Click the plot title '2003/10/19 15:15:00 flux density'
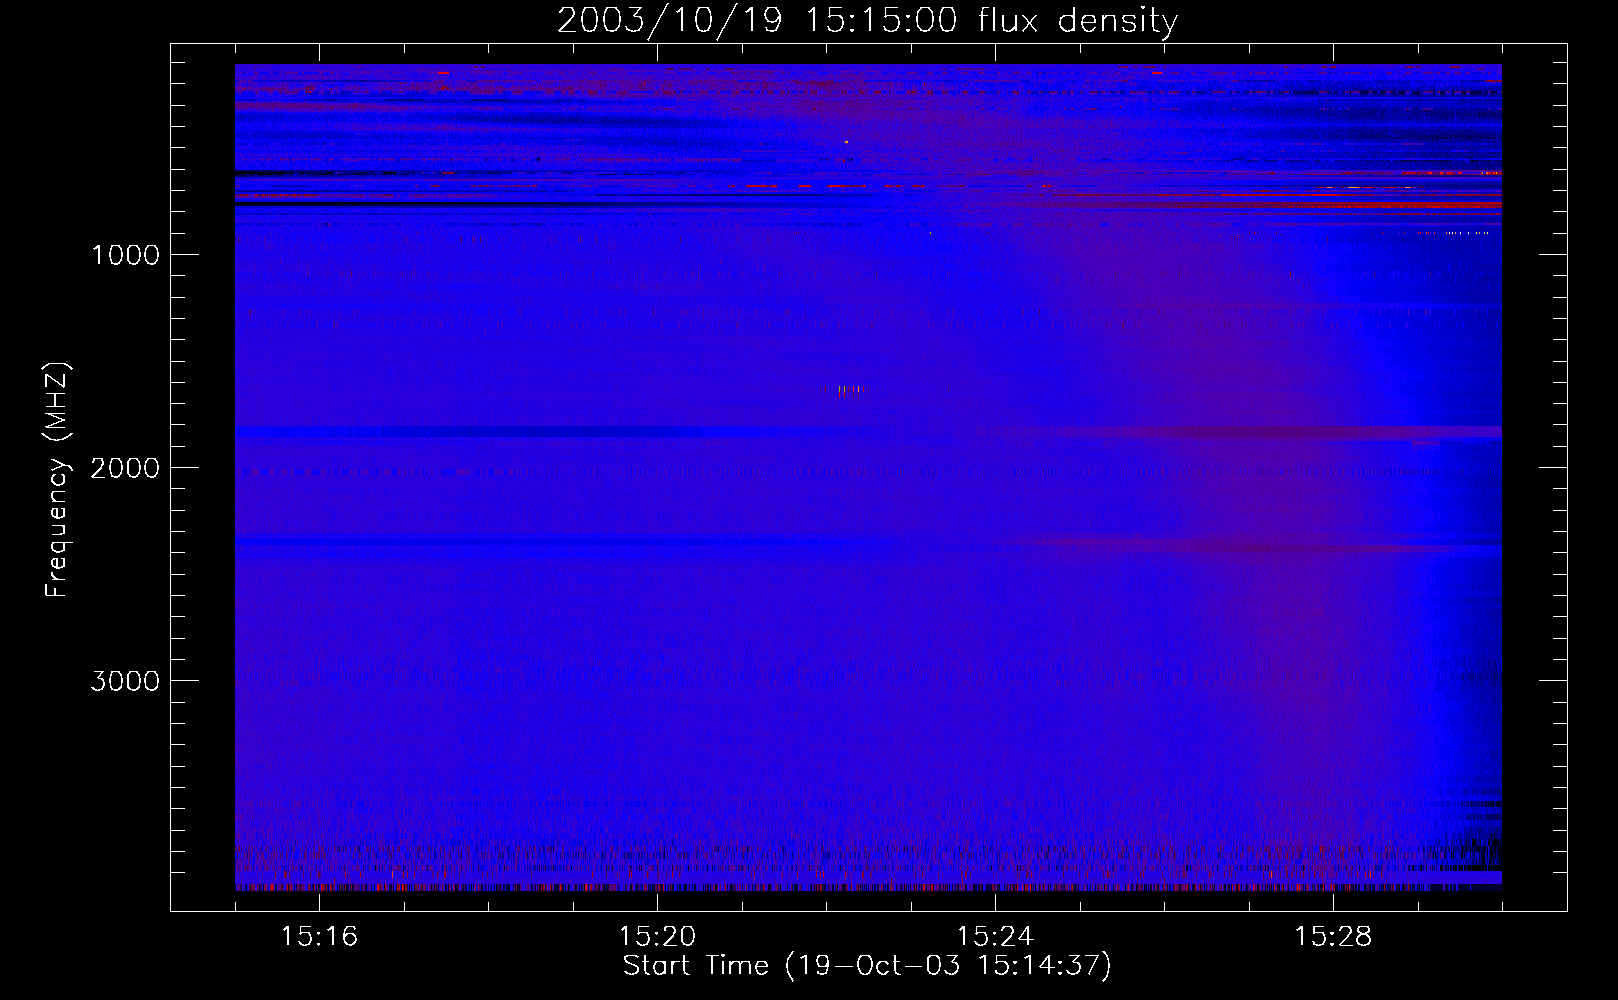The image size is (1618, 1000). [867, 21]
